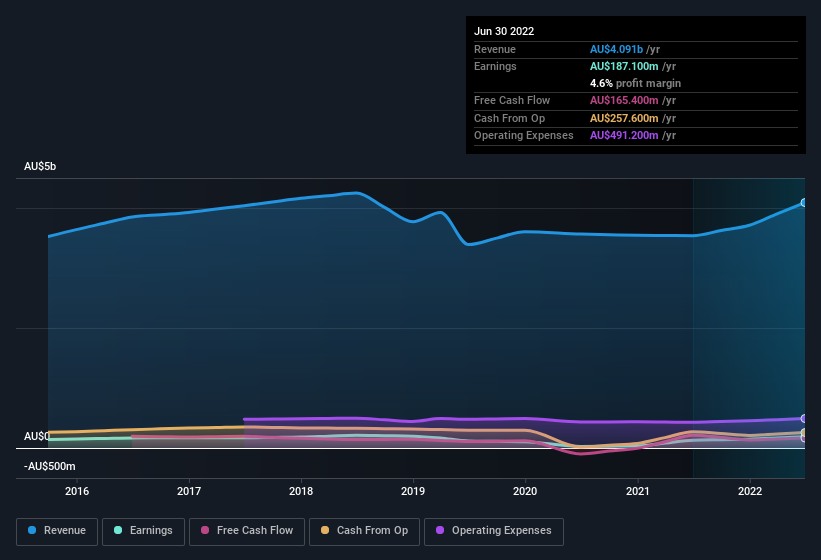821x560 pixels.
Task: Click the Operating Expenses tooltip label
Action: coord(524,135)
